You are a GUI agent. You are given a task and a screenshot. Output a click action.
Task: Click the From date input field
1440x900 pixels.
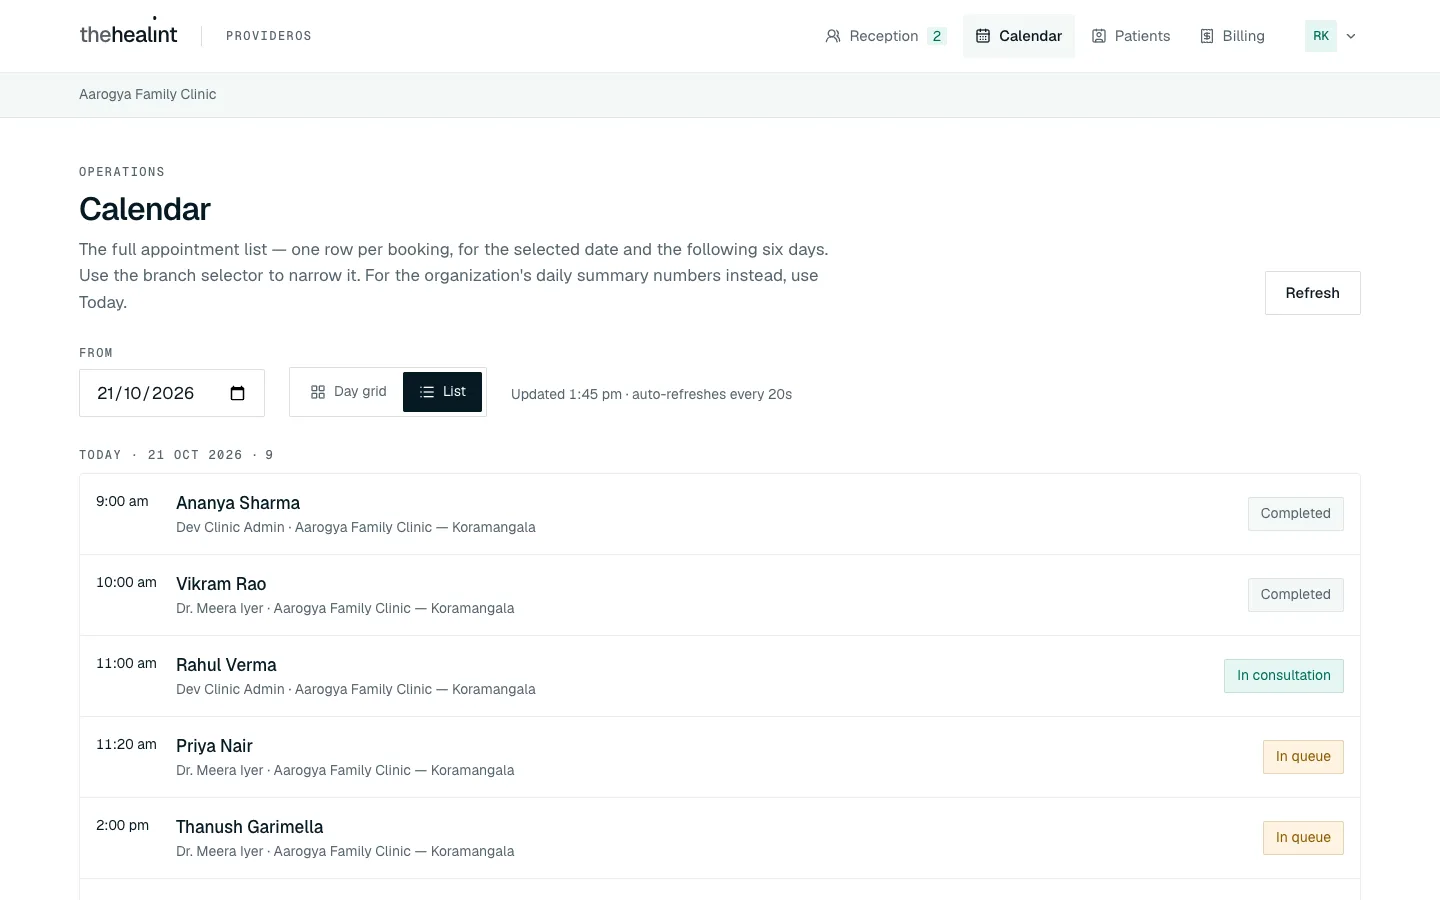point(172,393)
